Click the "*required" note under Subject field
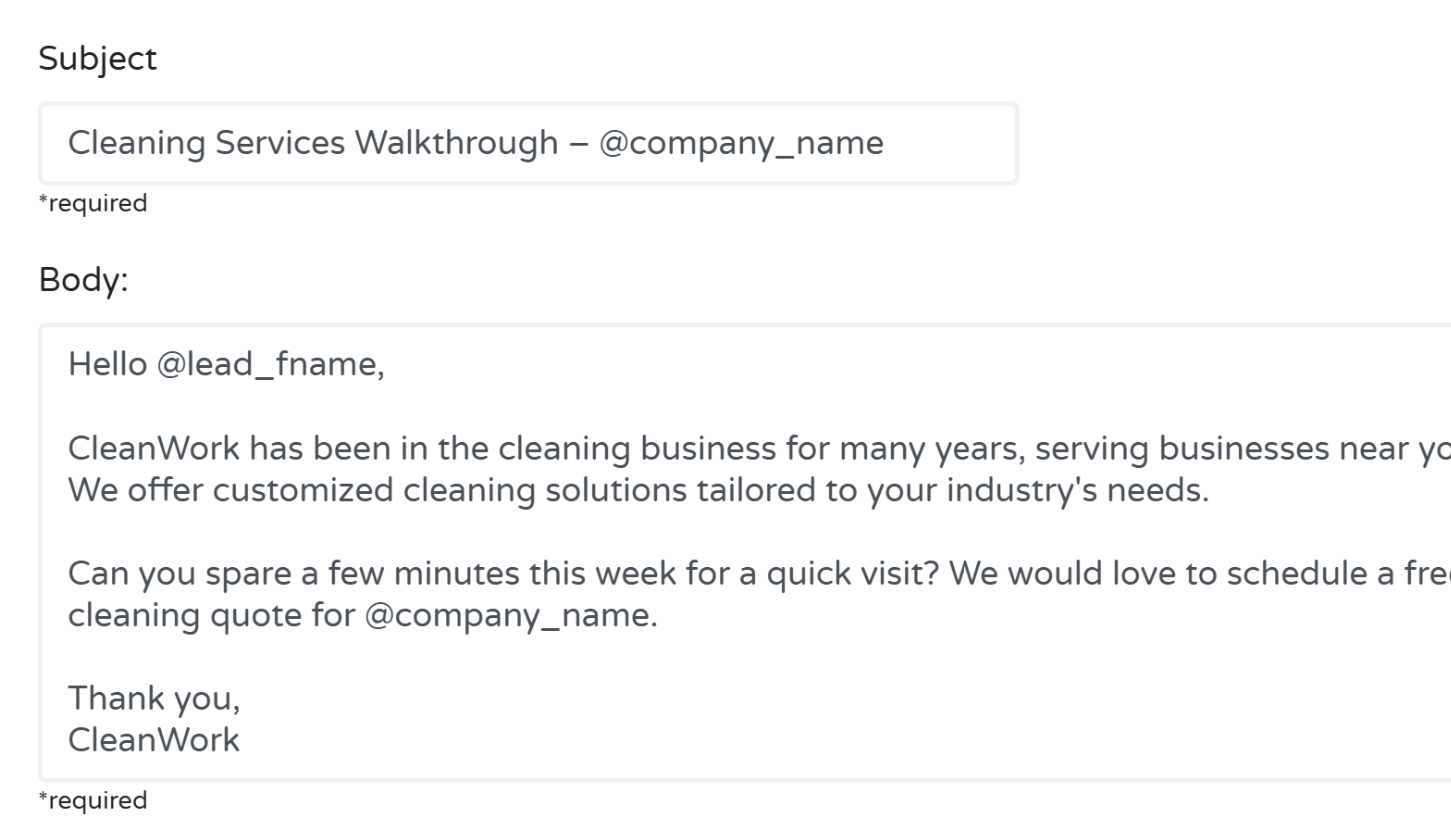 (93, 204)
